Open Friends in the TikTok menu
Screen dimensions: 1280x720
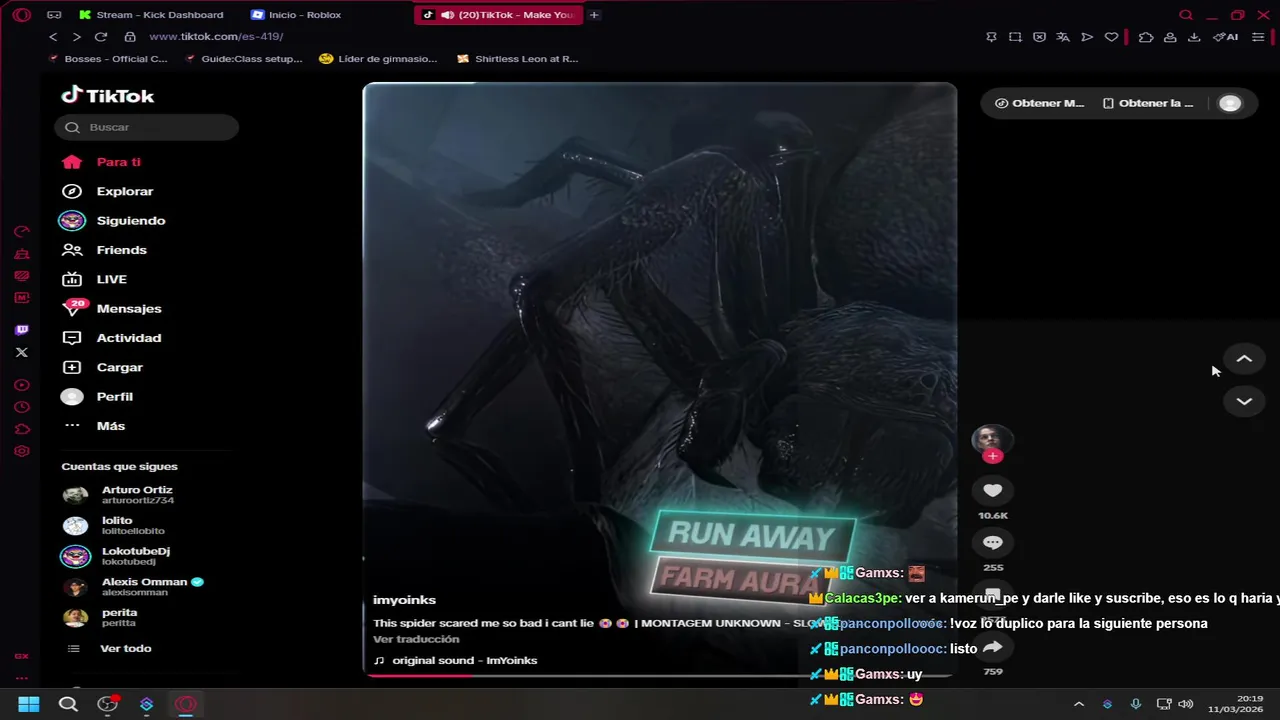(104, 250)
